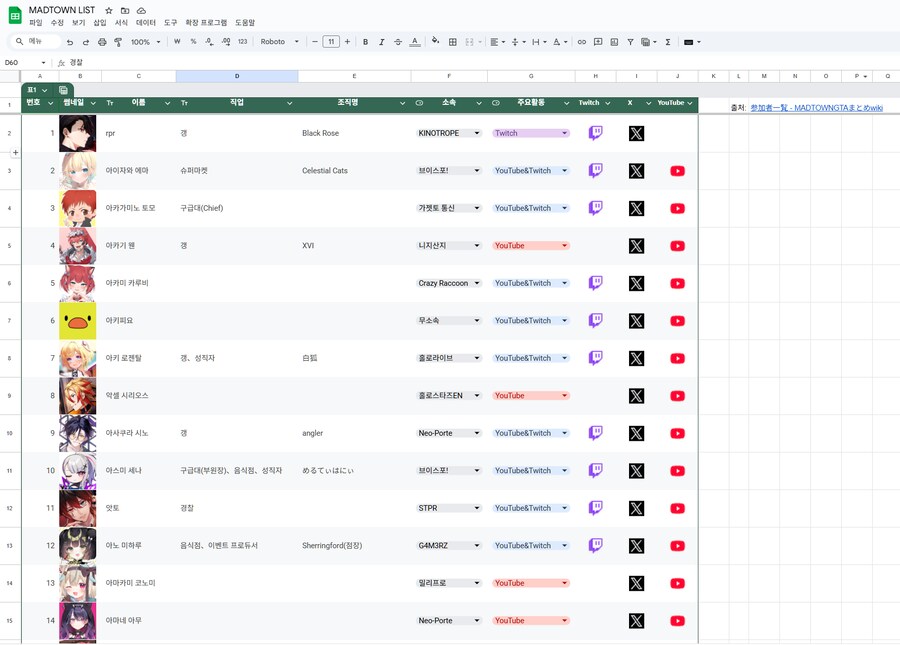Open the fill color picker
The width and height of the screenshot is (900, 645).
pyautogui.click(x=435, y=42)
